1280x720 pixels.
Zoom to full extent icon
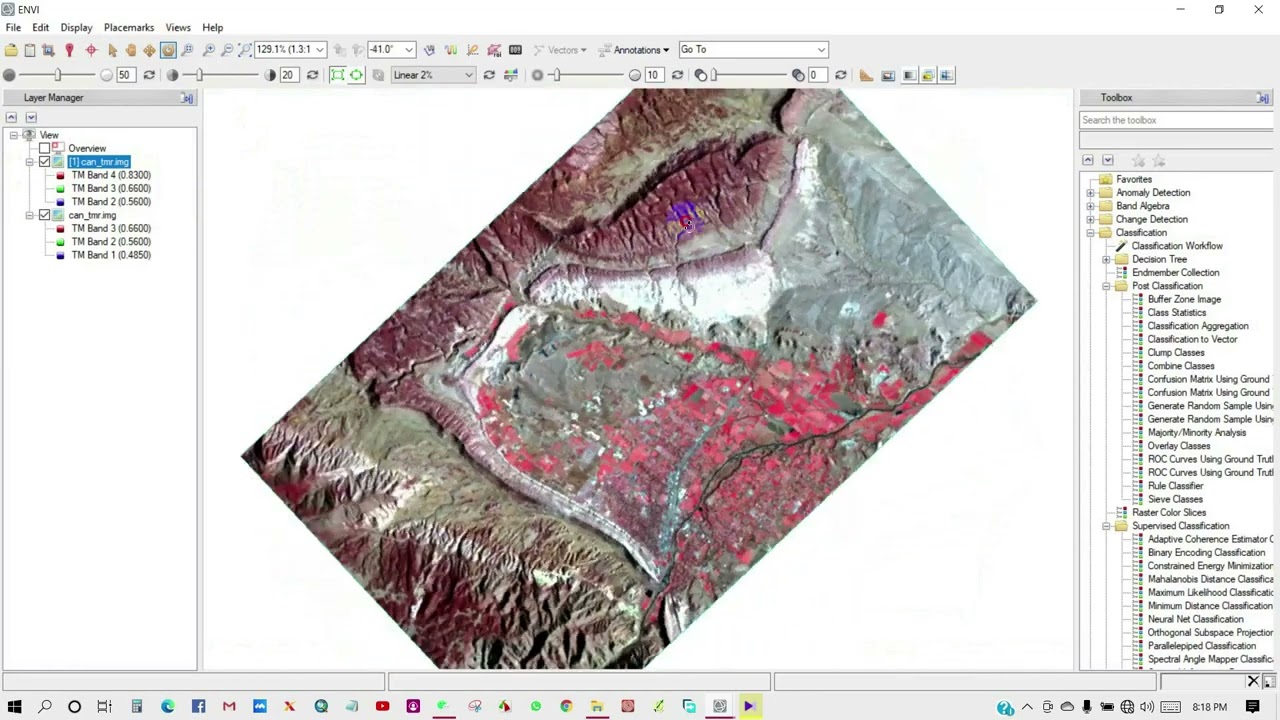pos(245,49)
